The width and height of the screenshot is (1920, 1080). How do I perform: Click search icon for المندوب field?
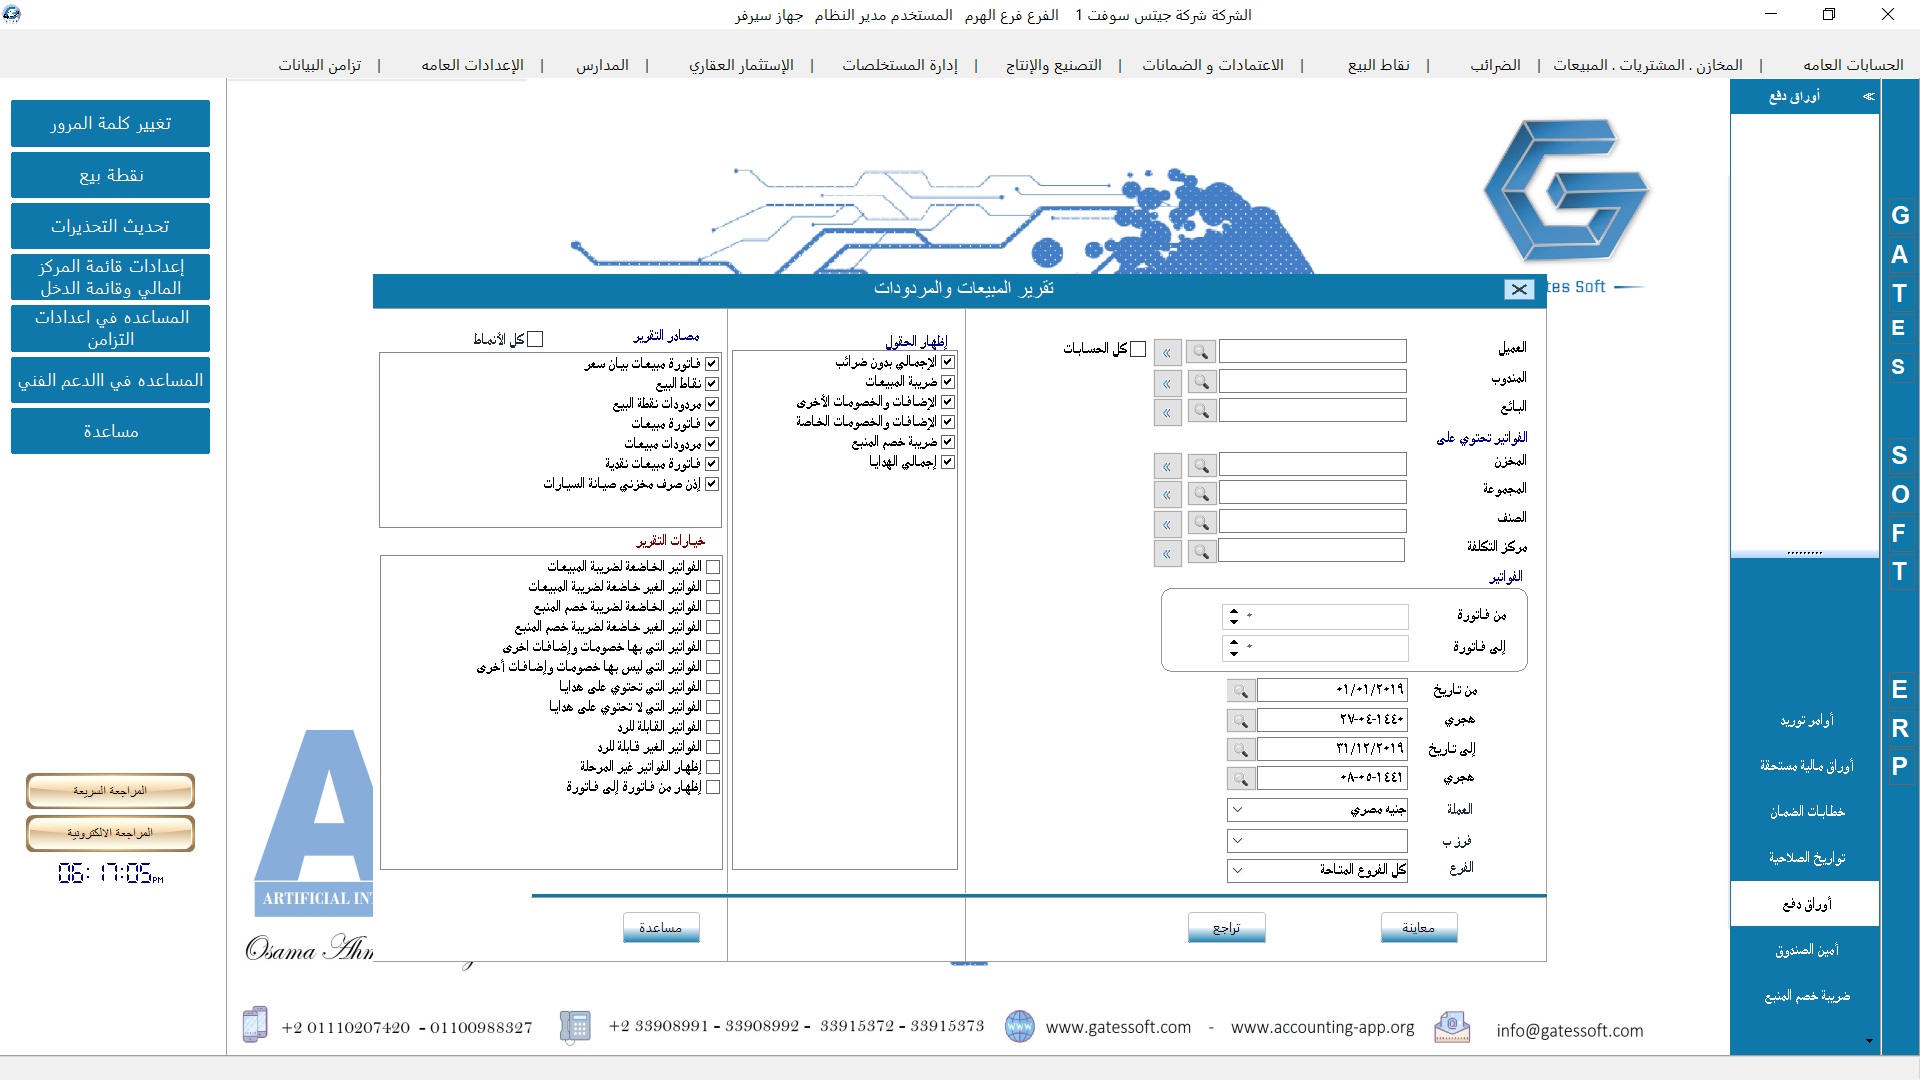tap(1201, 382)
